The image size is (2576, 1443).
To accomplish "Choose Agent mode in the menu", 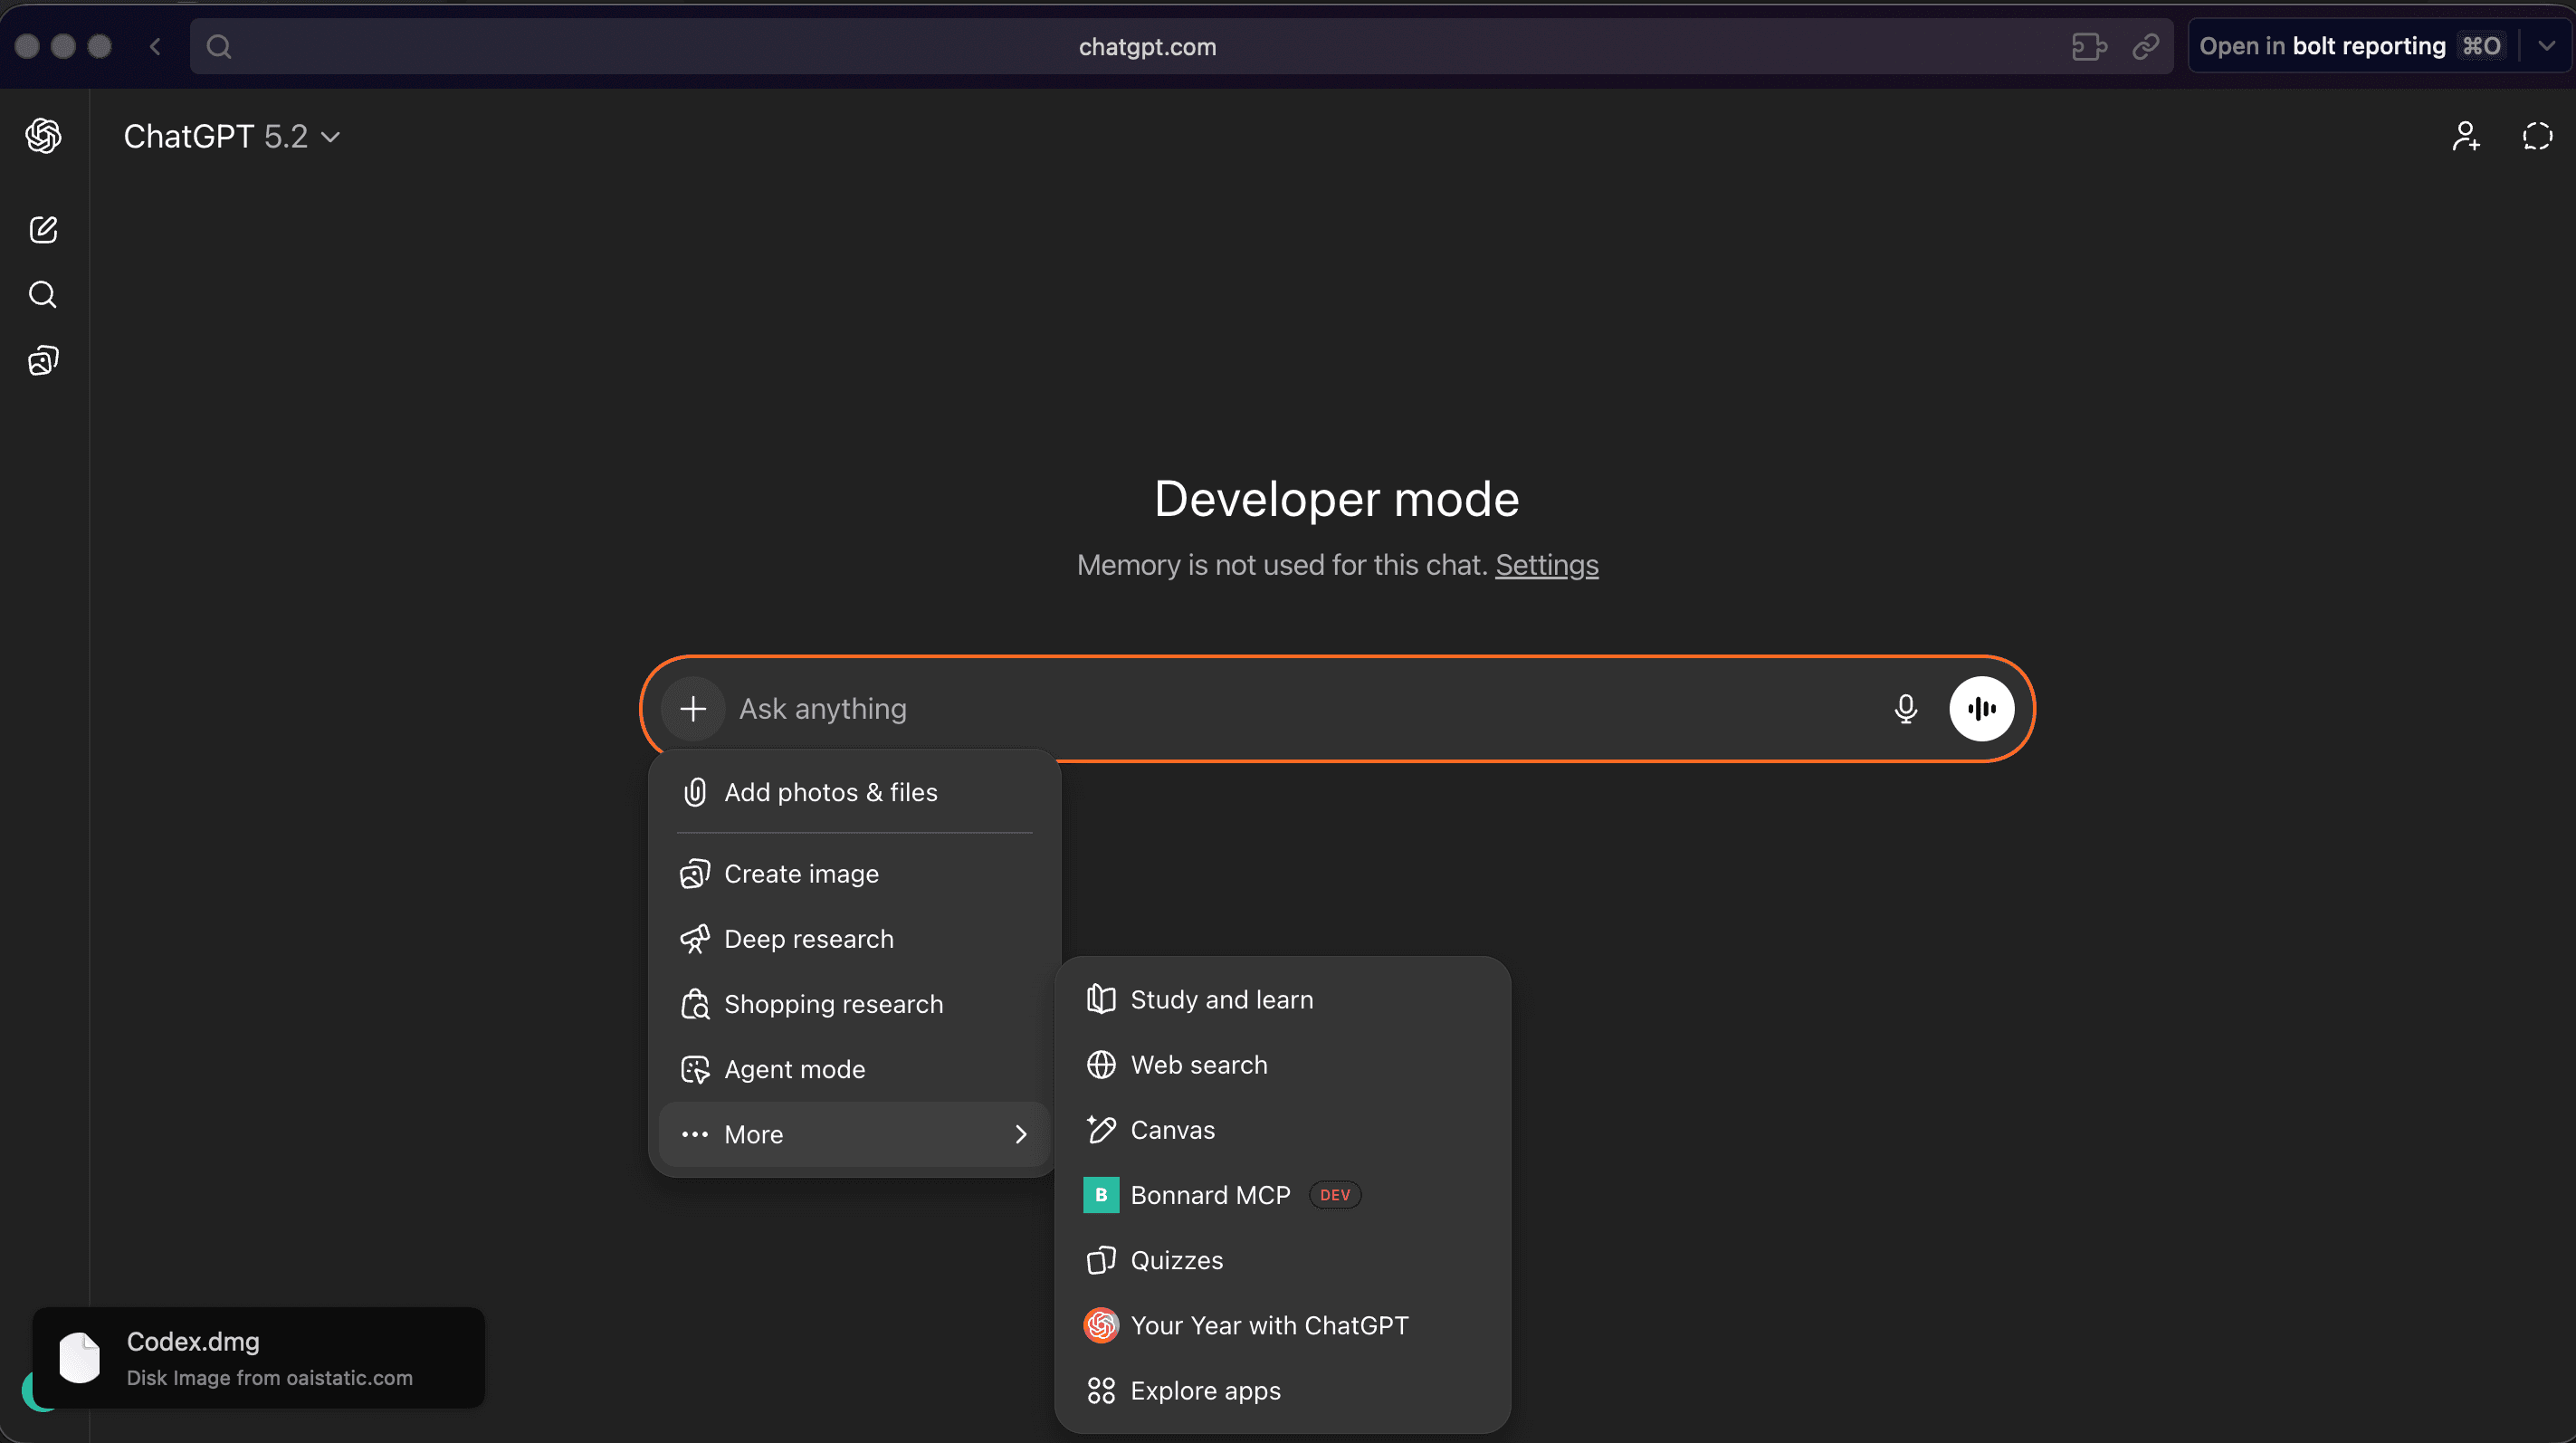I will (x=795, y=1068).
